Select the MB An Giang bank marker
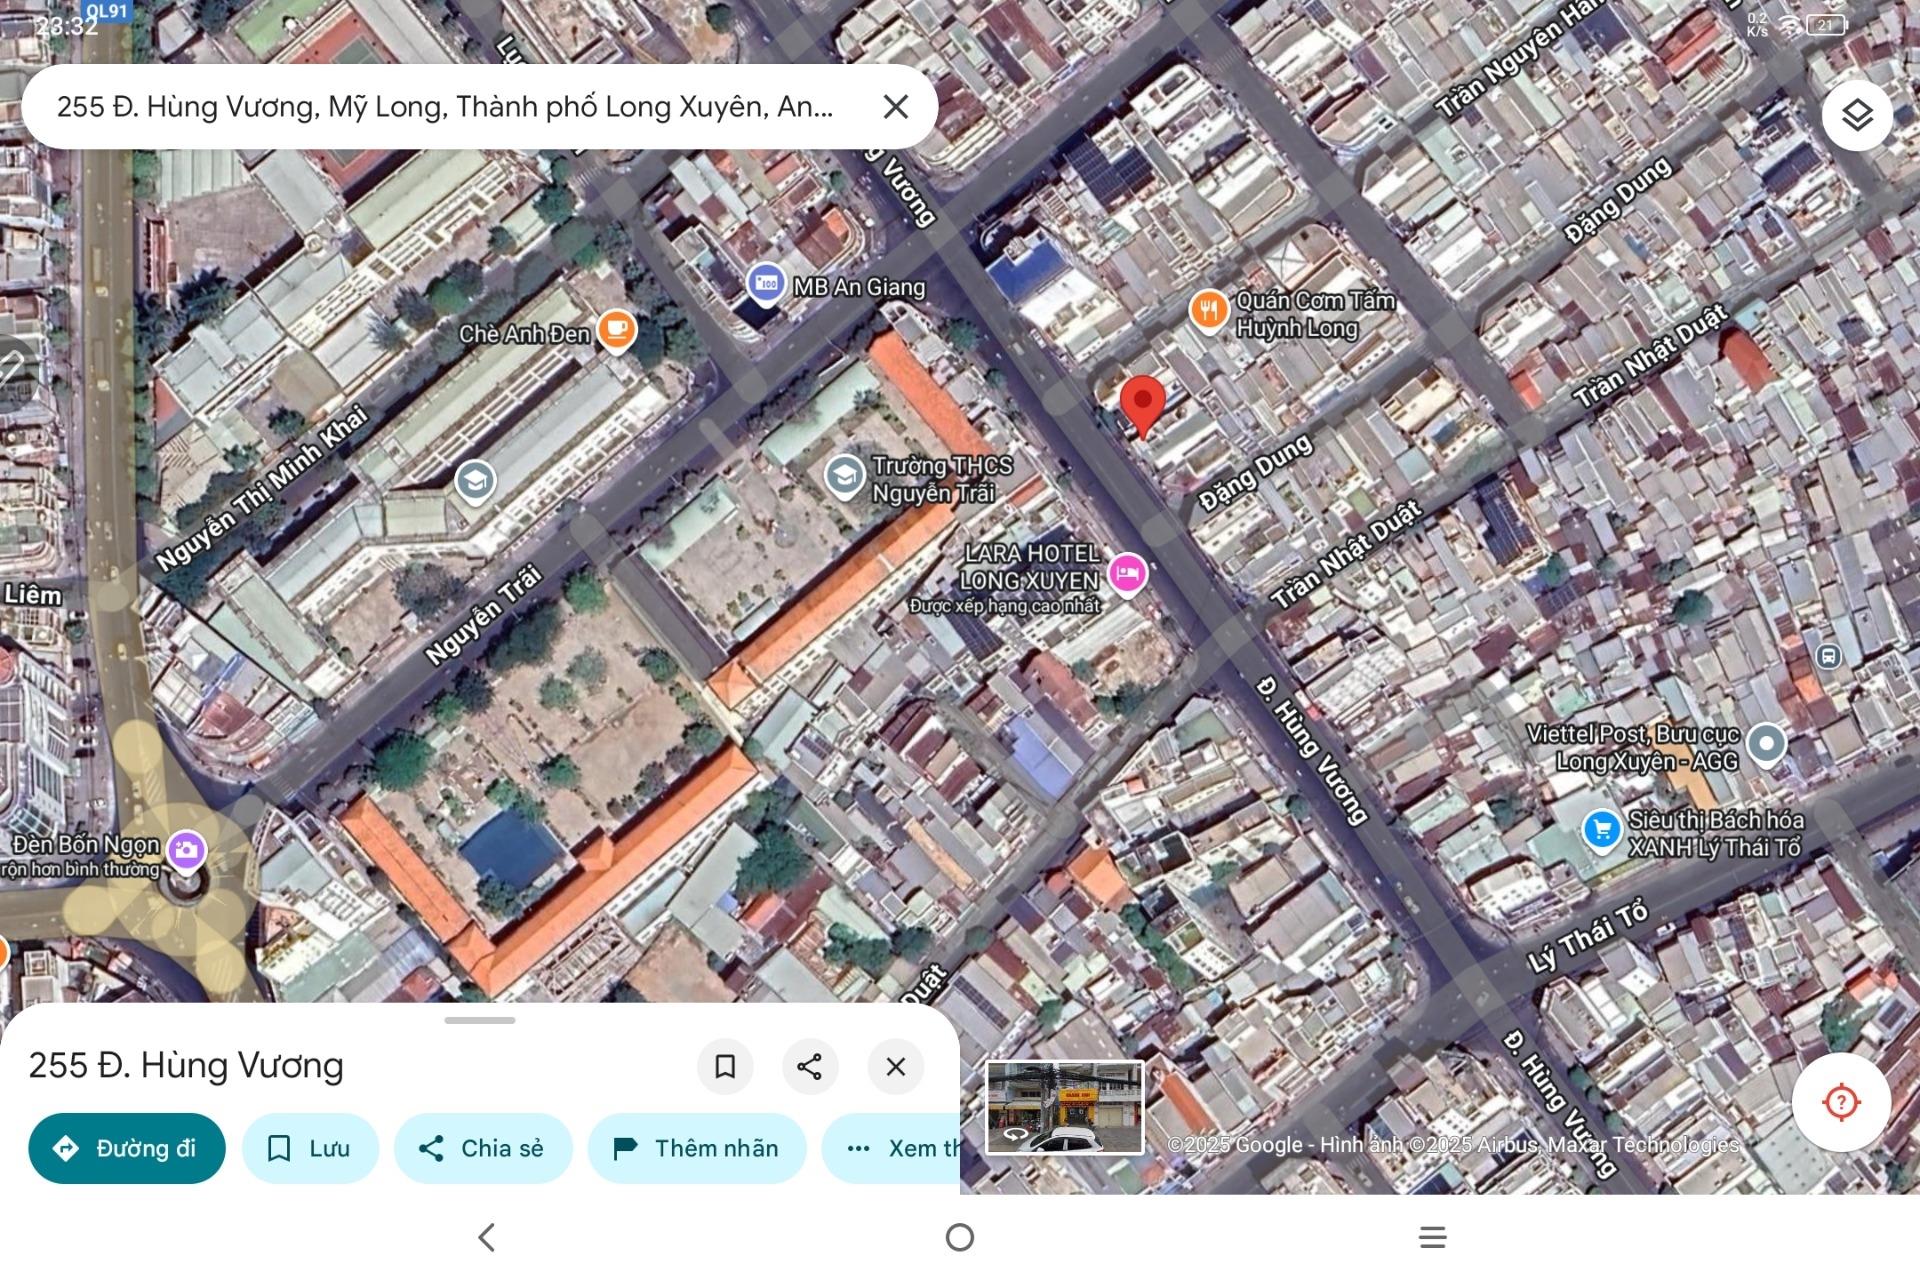 click(x=766, y=284)
